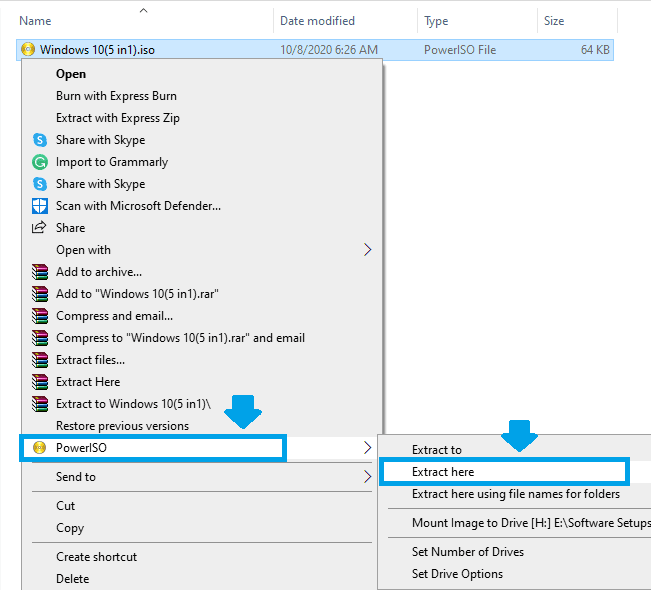The image size is (651, 590).
Task: Click the Windows 10(5 in1).iso disc icon
Action: 28,49
